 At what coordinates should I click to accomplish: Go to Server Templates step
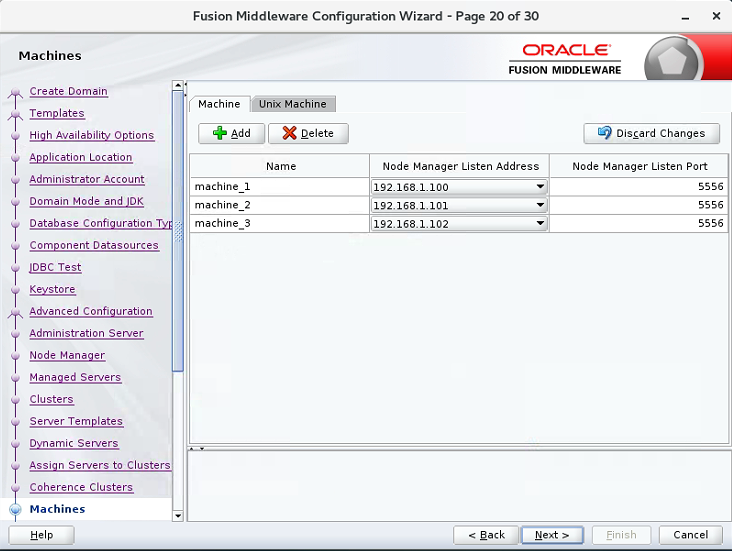tap(76, 421)
